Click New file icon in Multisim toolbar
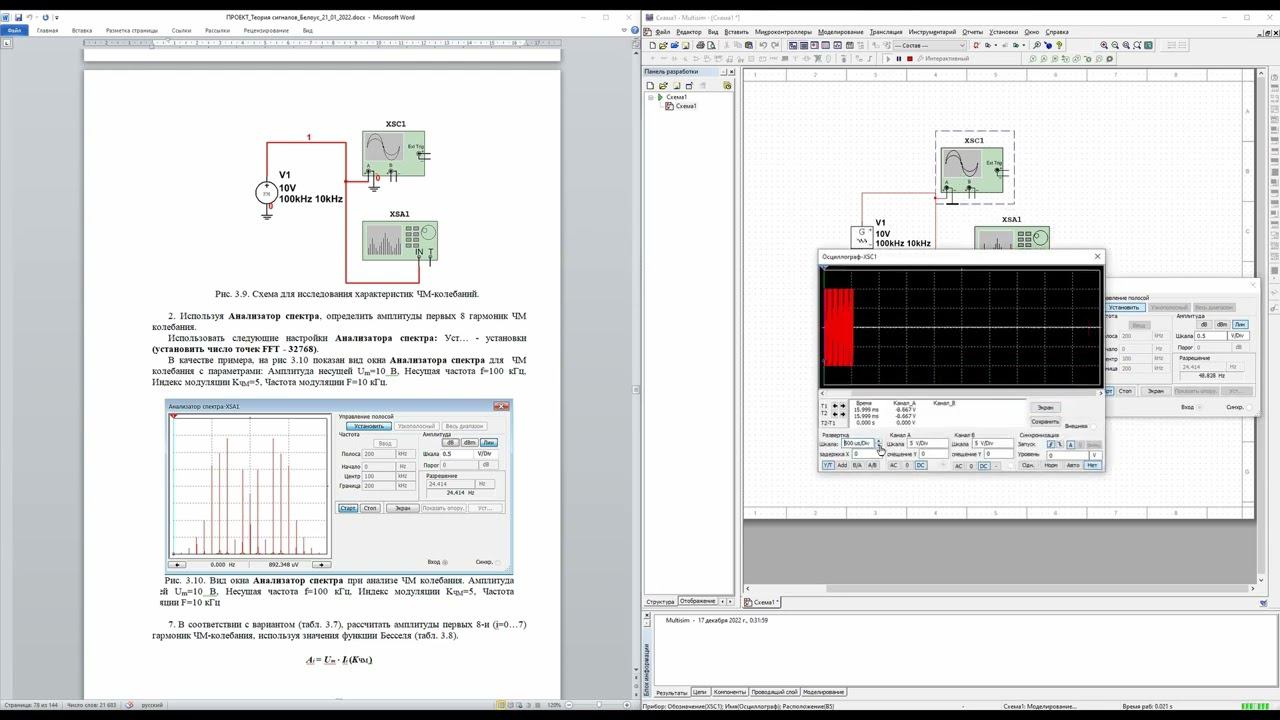Viewport: 1280px width, 720px height. pos(652,45)
